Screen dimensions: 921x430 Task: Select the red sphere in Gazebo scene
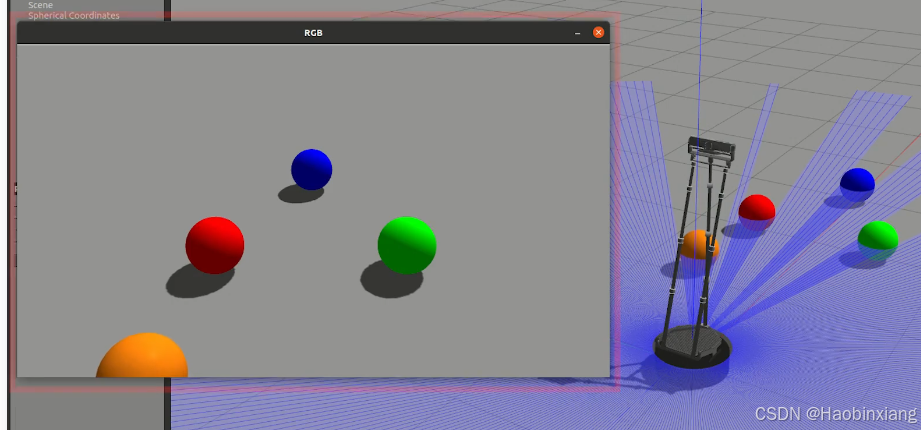(757, 212)
